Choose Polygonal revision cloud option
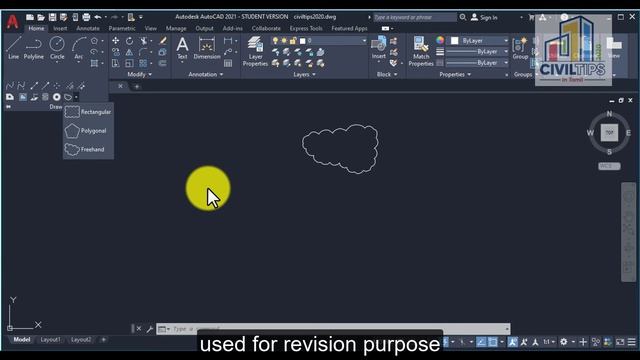Screen dimensions: 640x360 click(88, 131)
